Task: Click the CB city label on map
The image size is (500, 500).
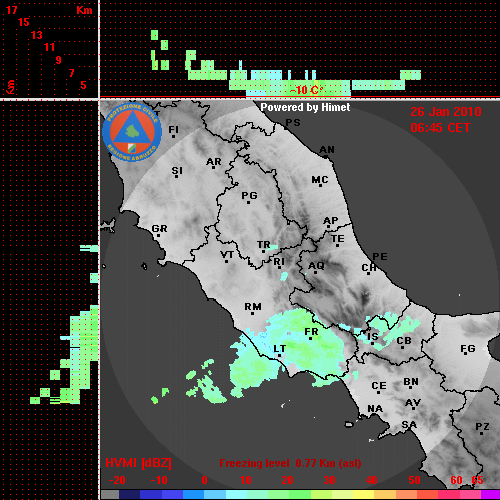Action: pyautogui.click(x=404, y=341)
